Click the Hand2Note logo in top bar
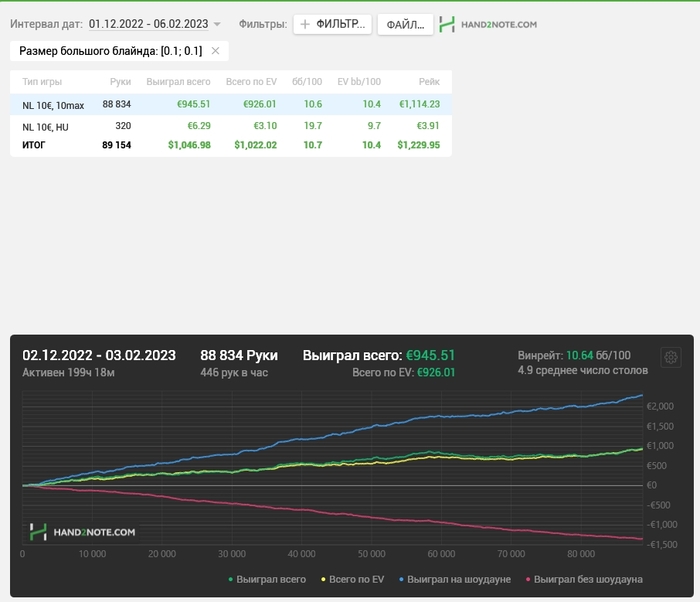700x602 pixels. 488,25
